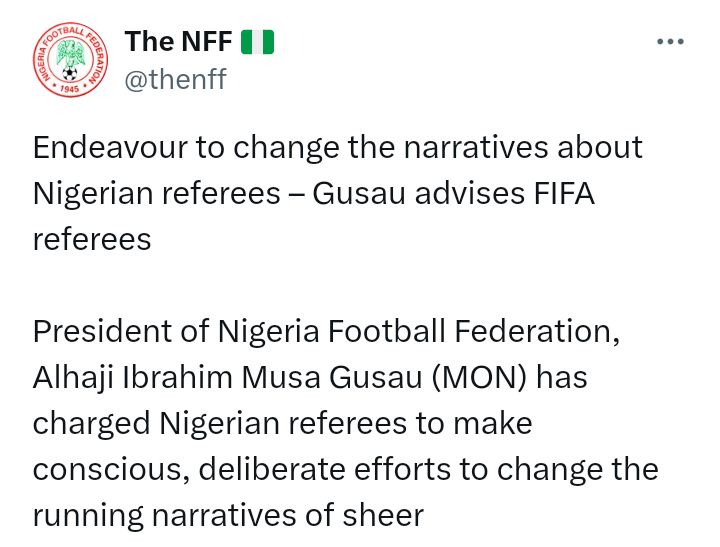Open the NFF profile picture logo
The image size is (720, 547).
69,60
